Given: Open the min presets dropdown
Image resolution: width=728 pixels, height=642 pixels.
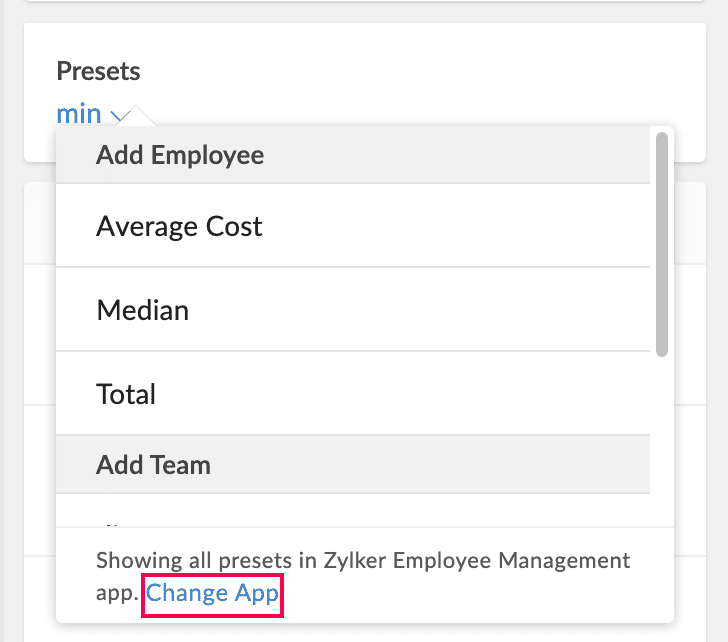Looking at the screenshot, I should pyautogui.click(x=79, y=114).
